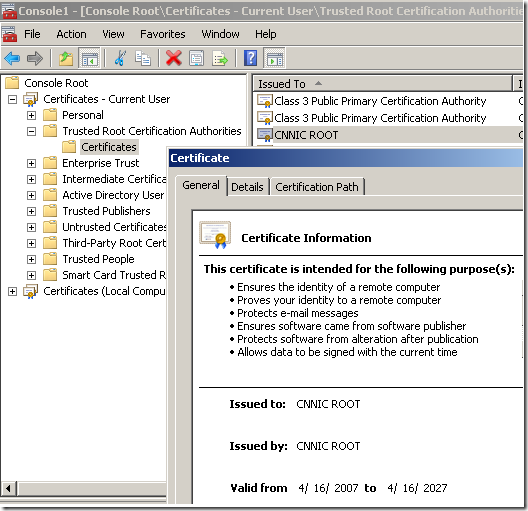
Task: Expand the Untrusted Certificates node
Action: click(x=31, y=228)
